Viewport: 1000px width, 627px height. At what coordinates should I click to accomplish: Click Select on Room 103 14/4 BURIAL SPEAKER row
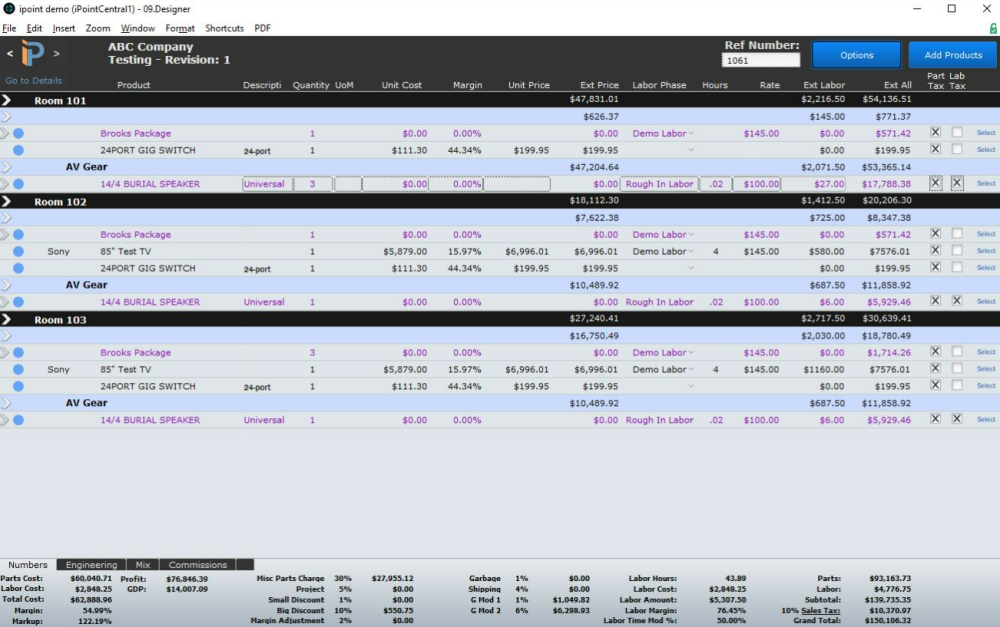click(986, 419)
